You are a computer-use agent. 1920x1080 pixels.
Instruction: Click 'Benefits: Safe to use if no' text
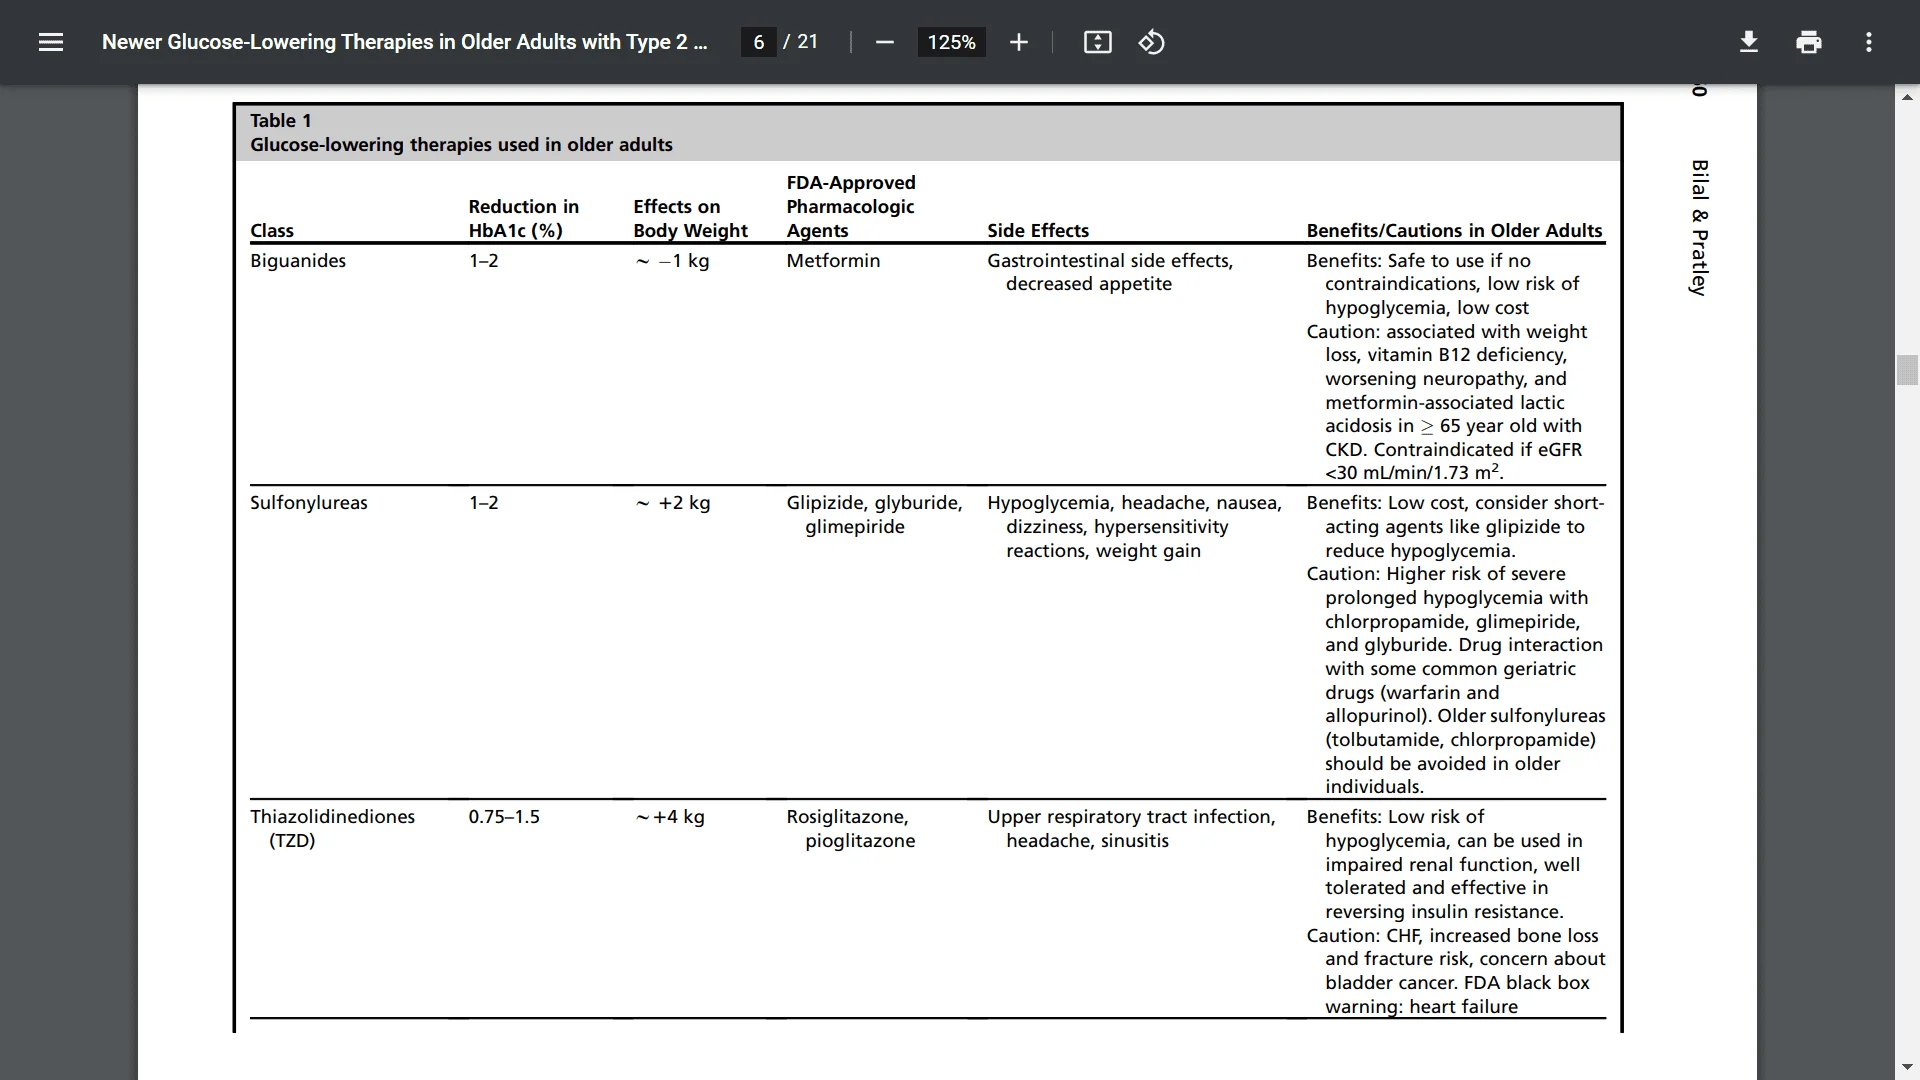[x=1418, y=261]
